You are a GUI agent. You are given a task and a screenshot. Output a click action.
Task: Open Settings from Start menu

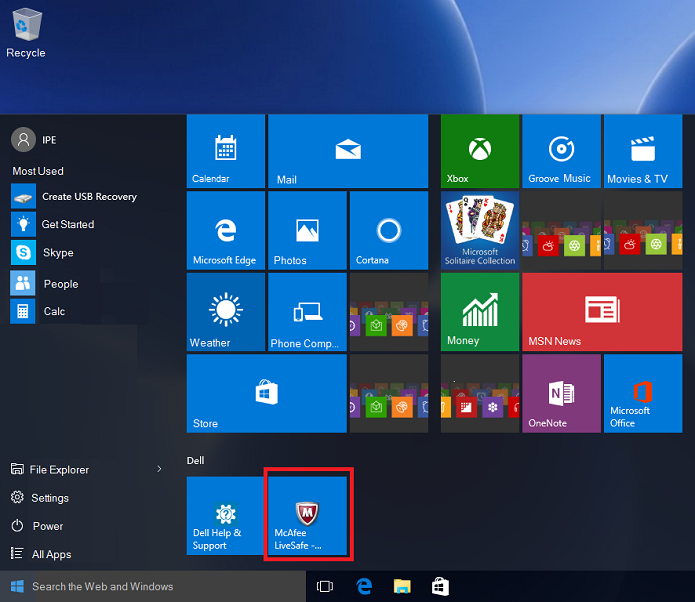[x=40, y=498]
